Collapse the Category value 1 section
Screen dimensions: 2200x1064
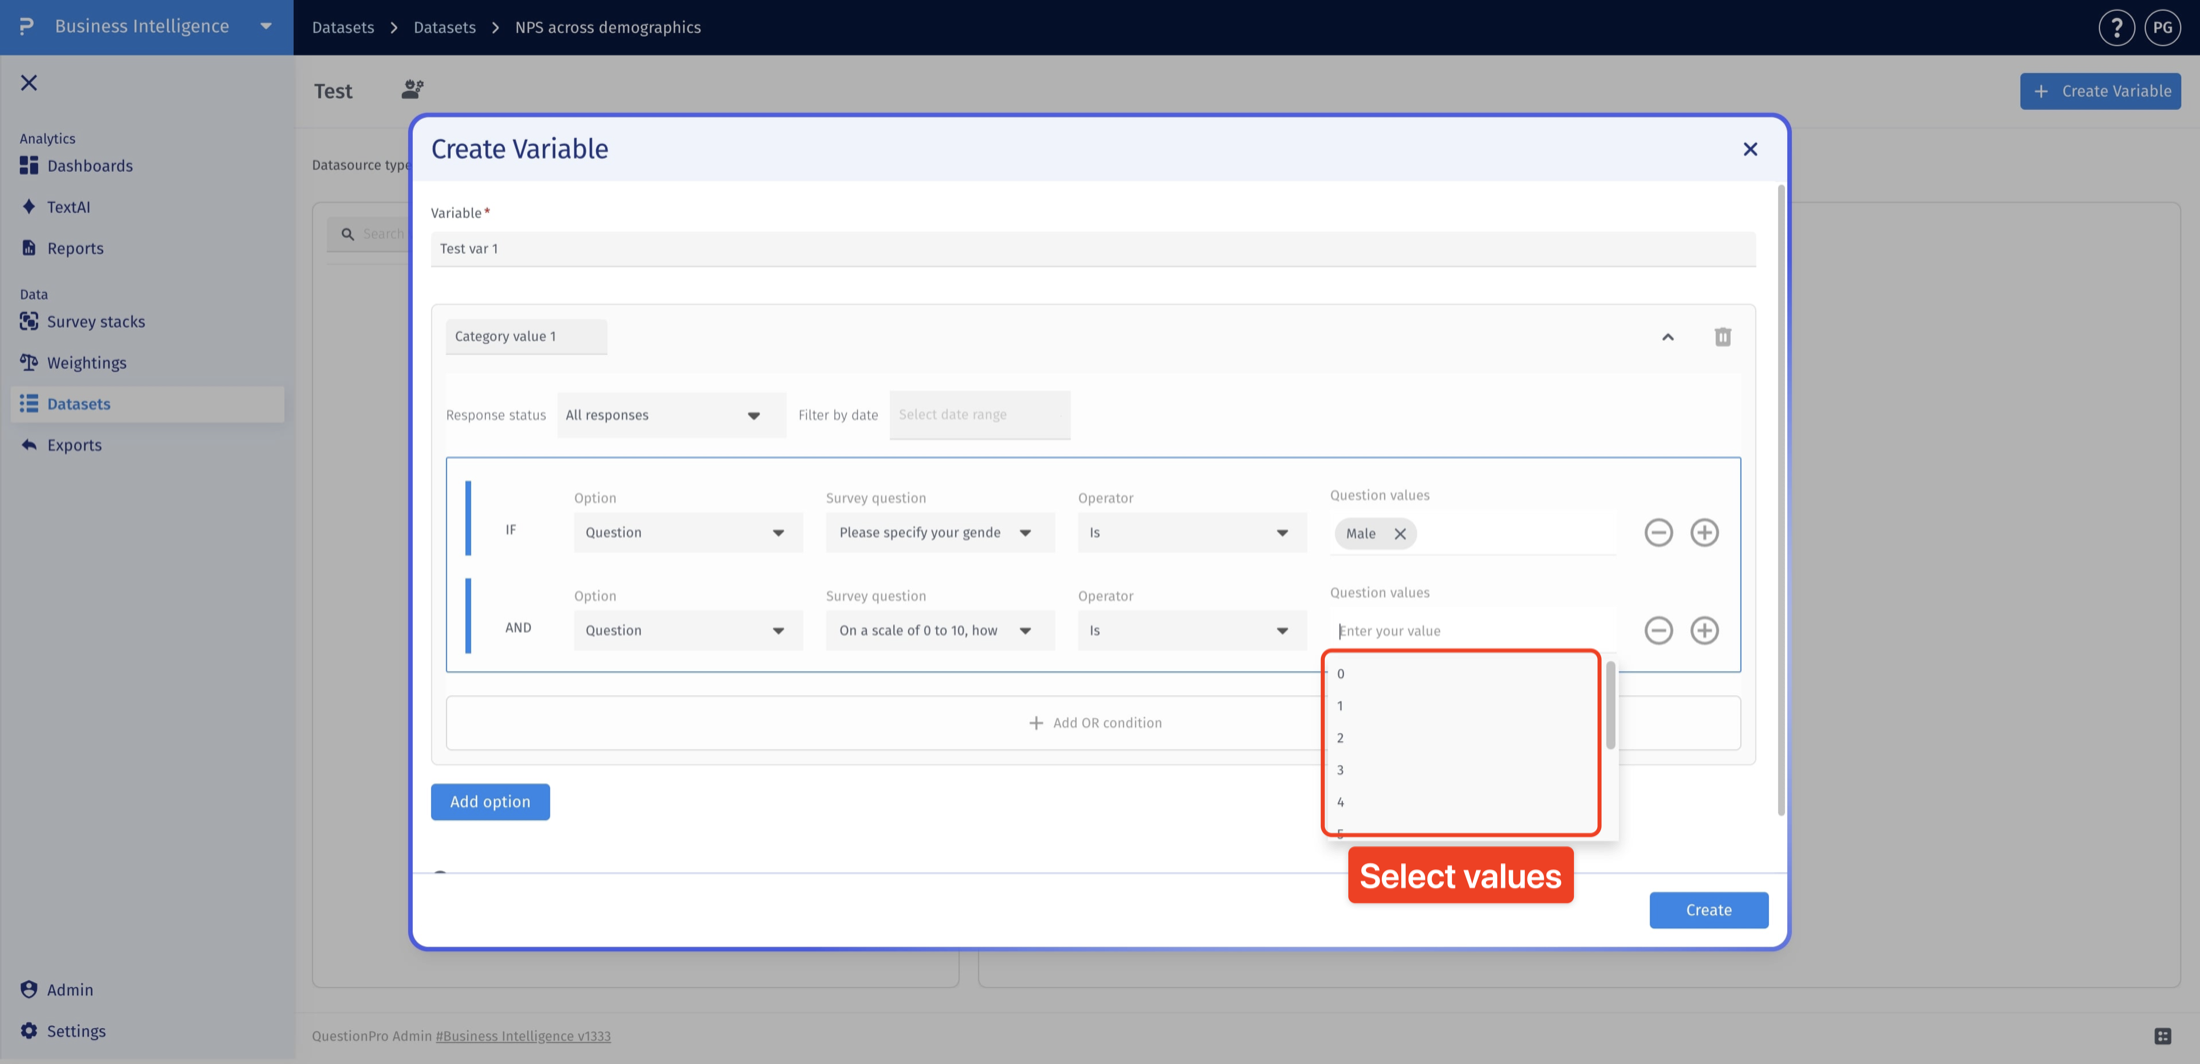coord(1667,337)
